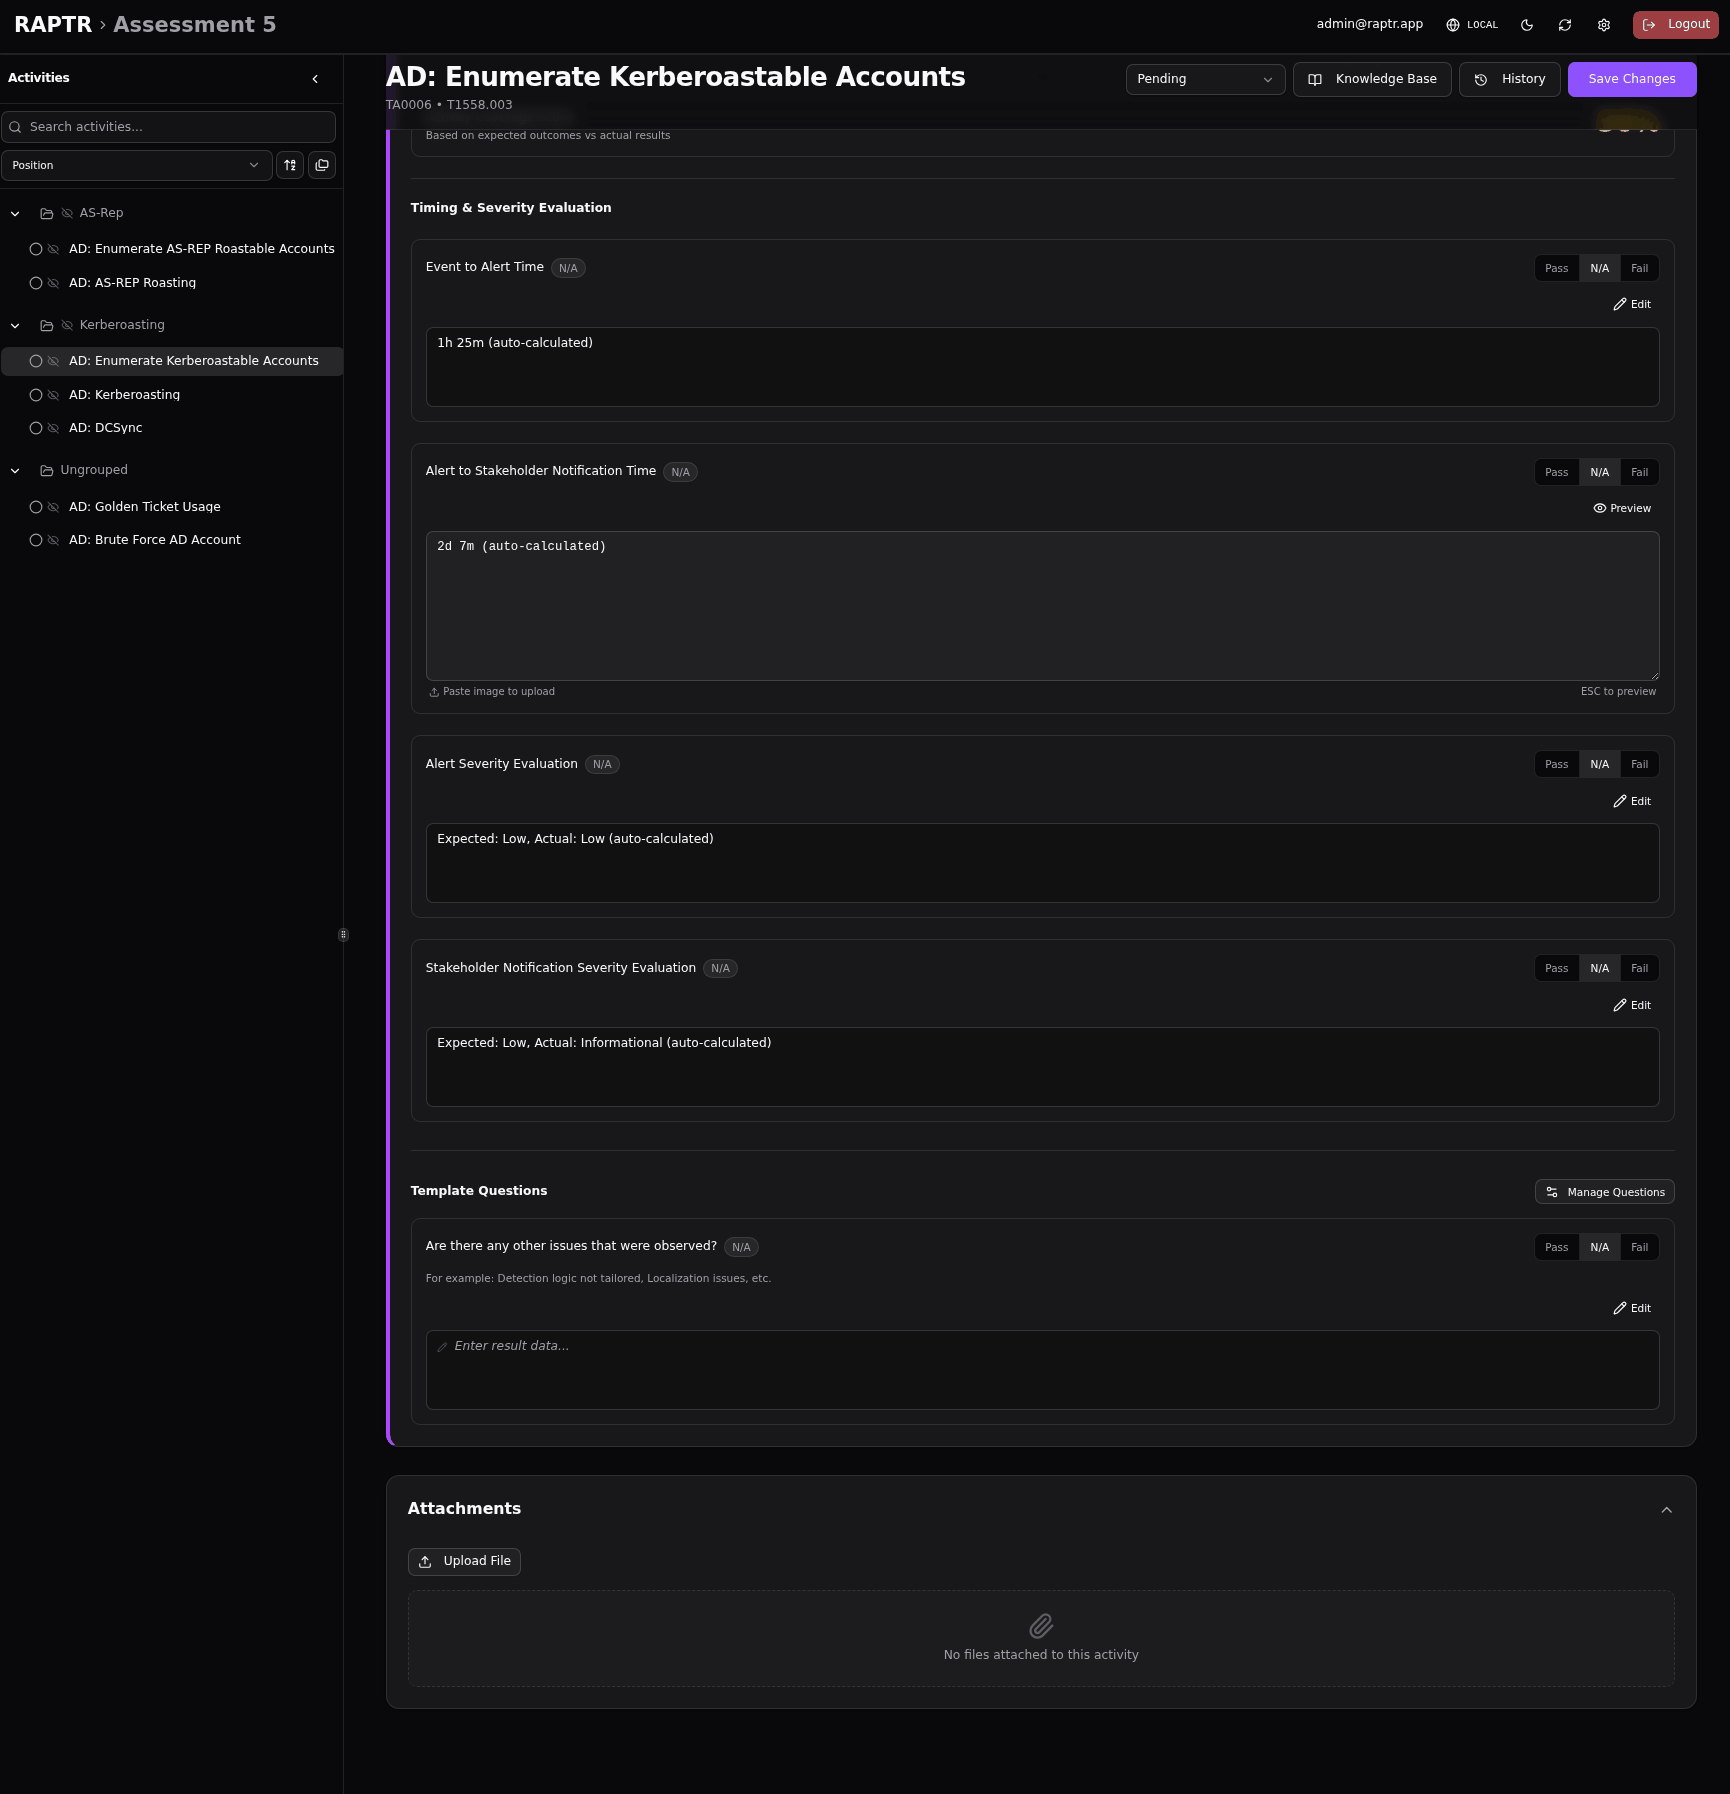Open the Pending status dropdown
This screenshot has height=1794, width=1730.
click(1204, 79)
